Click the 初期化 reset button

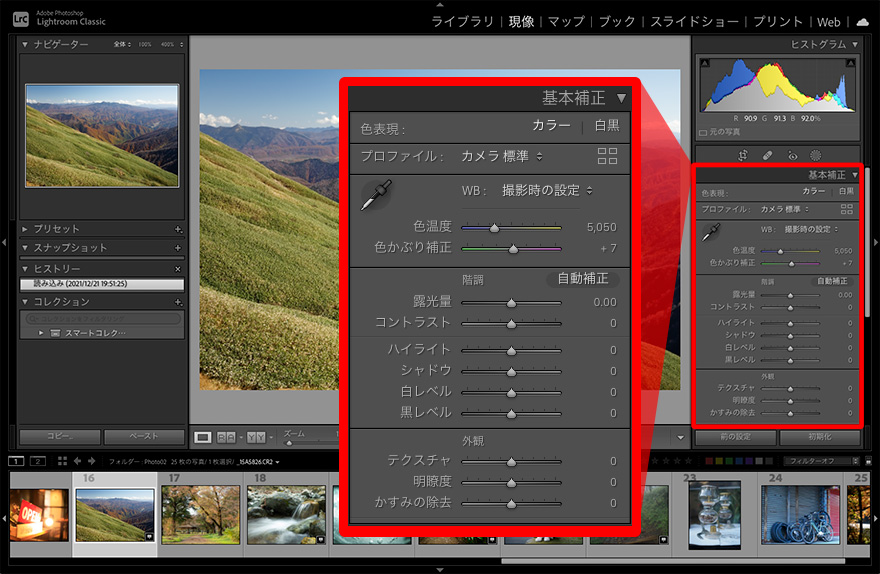pyautogui.click(x=818, y=437)
